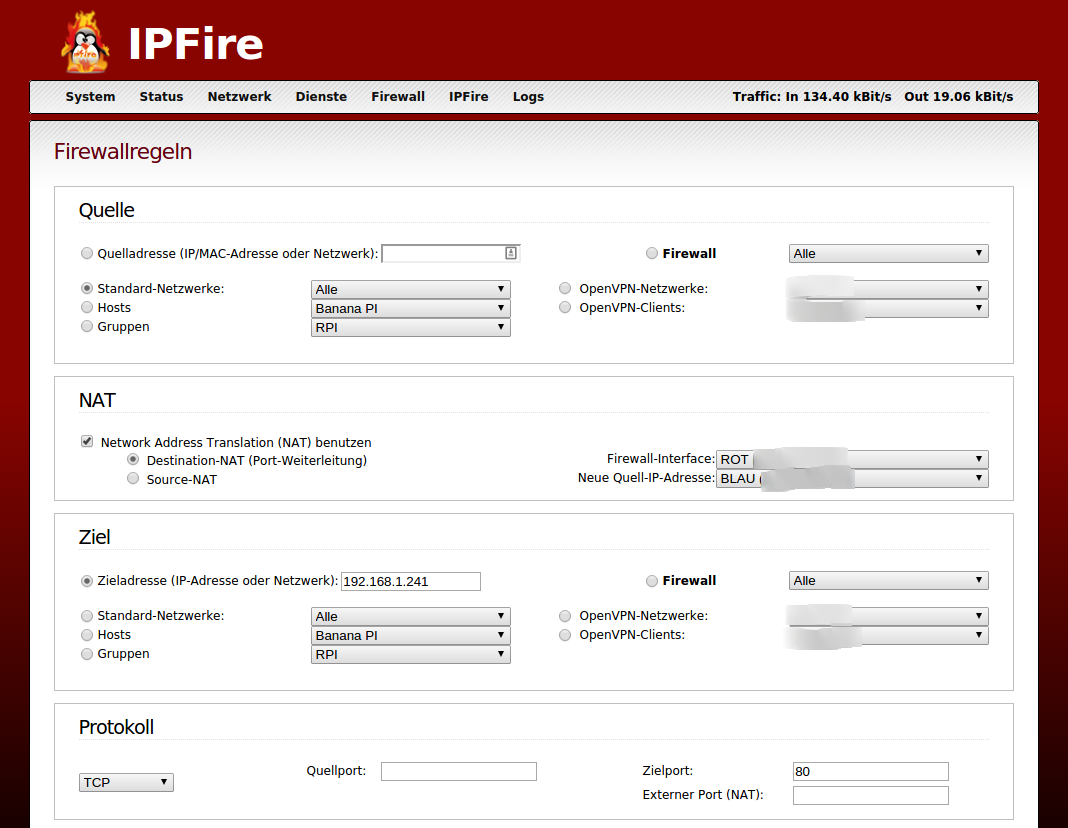Select Gruppen radio in Quelle section

[x=87, y=326]
